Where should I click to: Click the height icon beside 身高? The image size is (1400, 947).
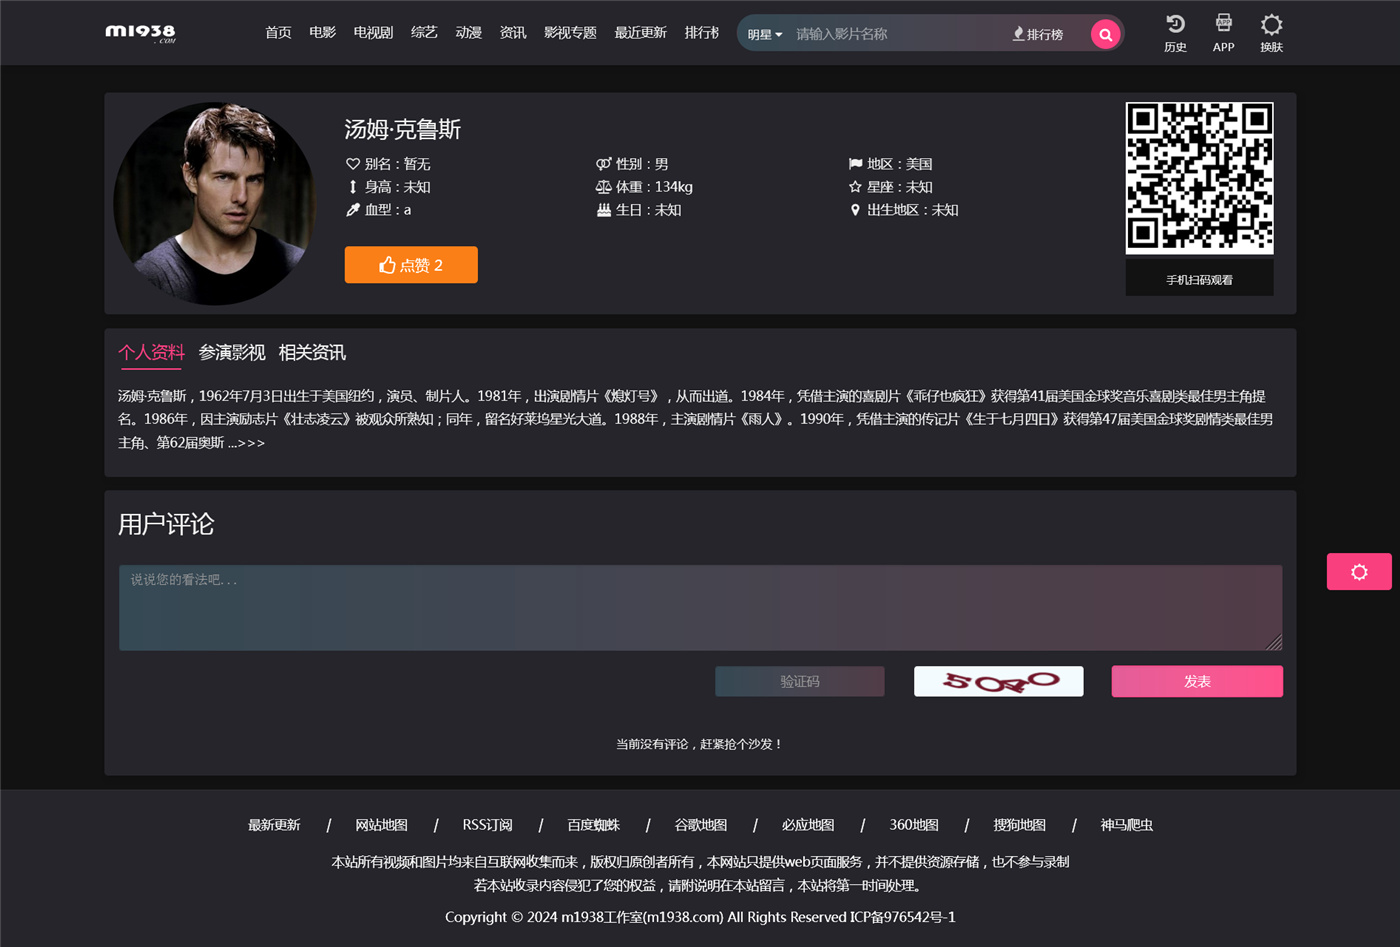[x=353, y=187]
